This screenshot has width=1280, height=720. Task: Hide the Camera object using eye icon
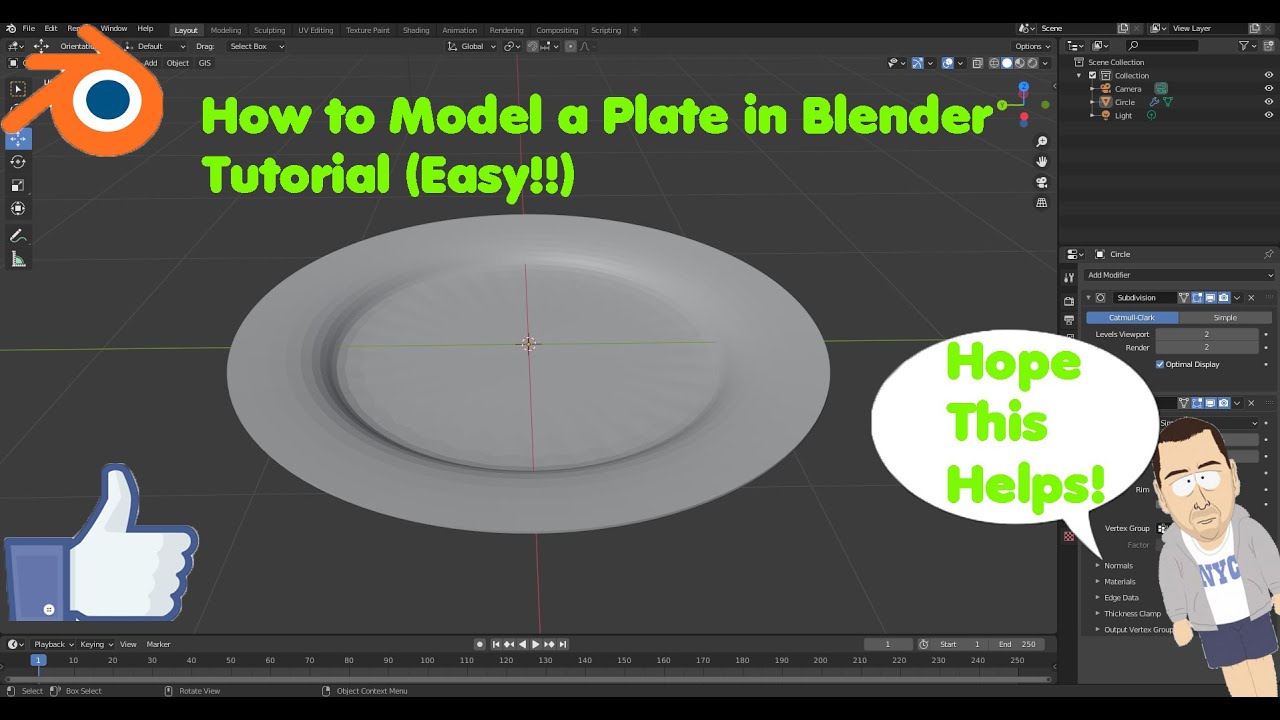(1269, 89)
